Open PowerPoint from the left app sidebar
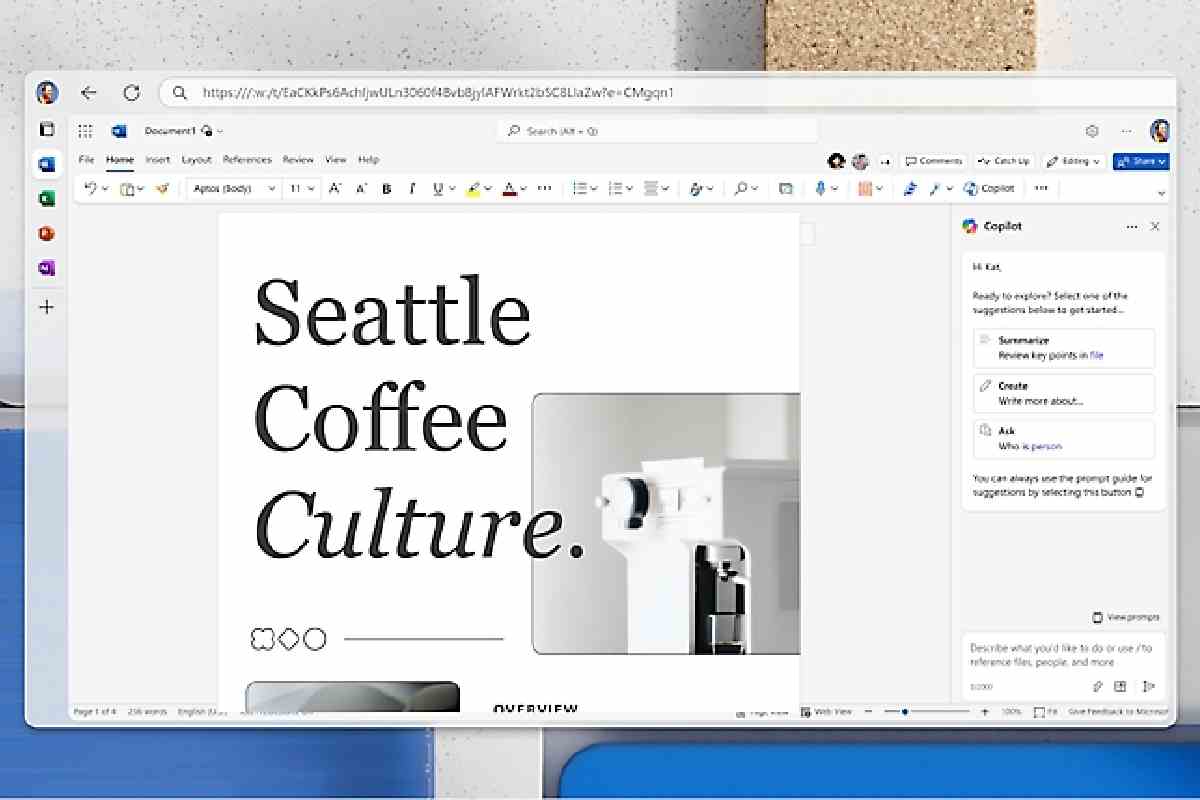This screenshot has height=800, width=1200. (x=46, y=234)
